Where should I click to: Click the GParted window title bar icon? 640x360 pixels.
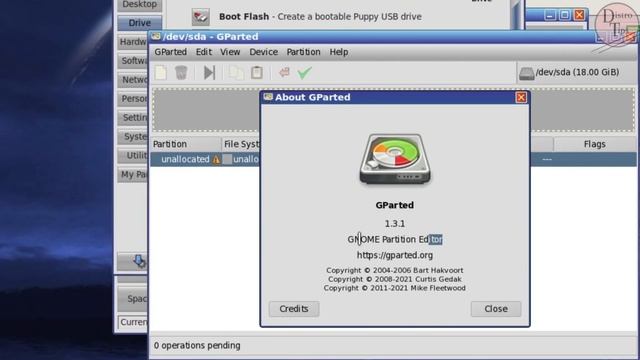(x=156, y=36)
